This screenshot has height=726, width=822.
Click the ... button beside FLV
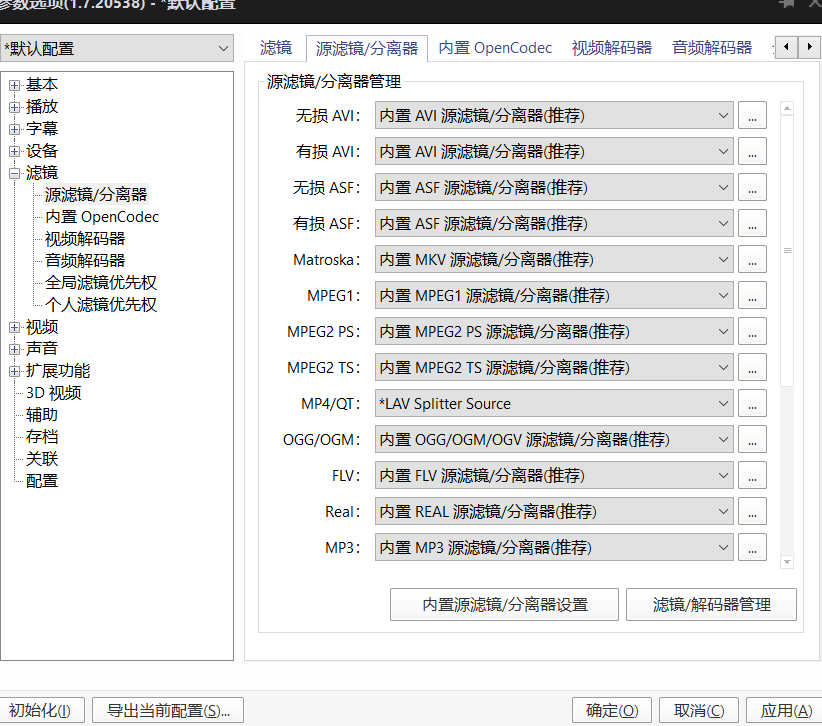click(752, 475)
